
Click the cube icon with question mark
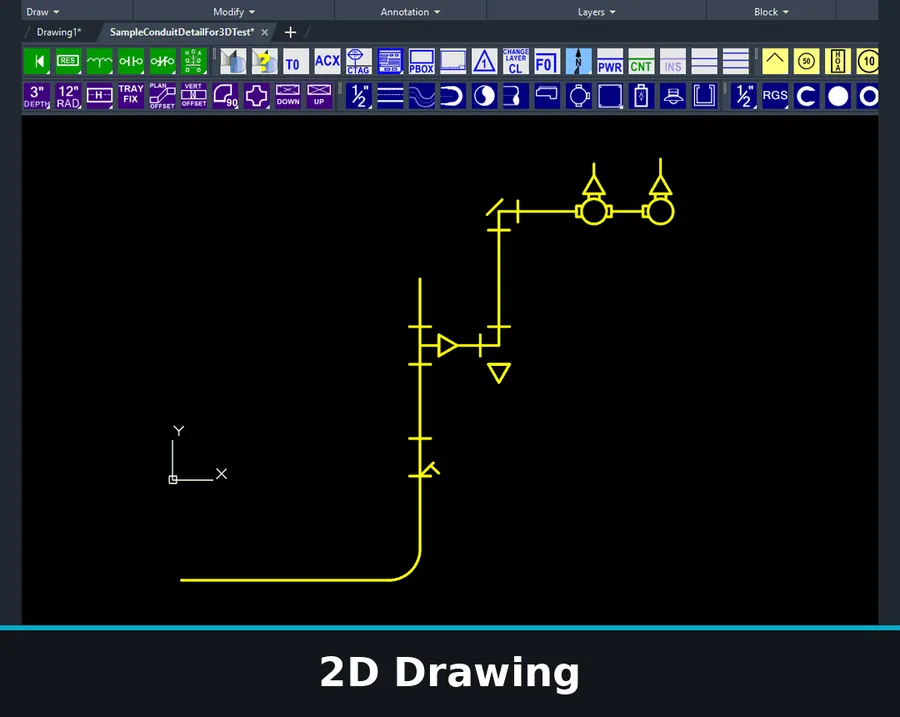coord(265,61)
